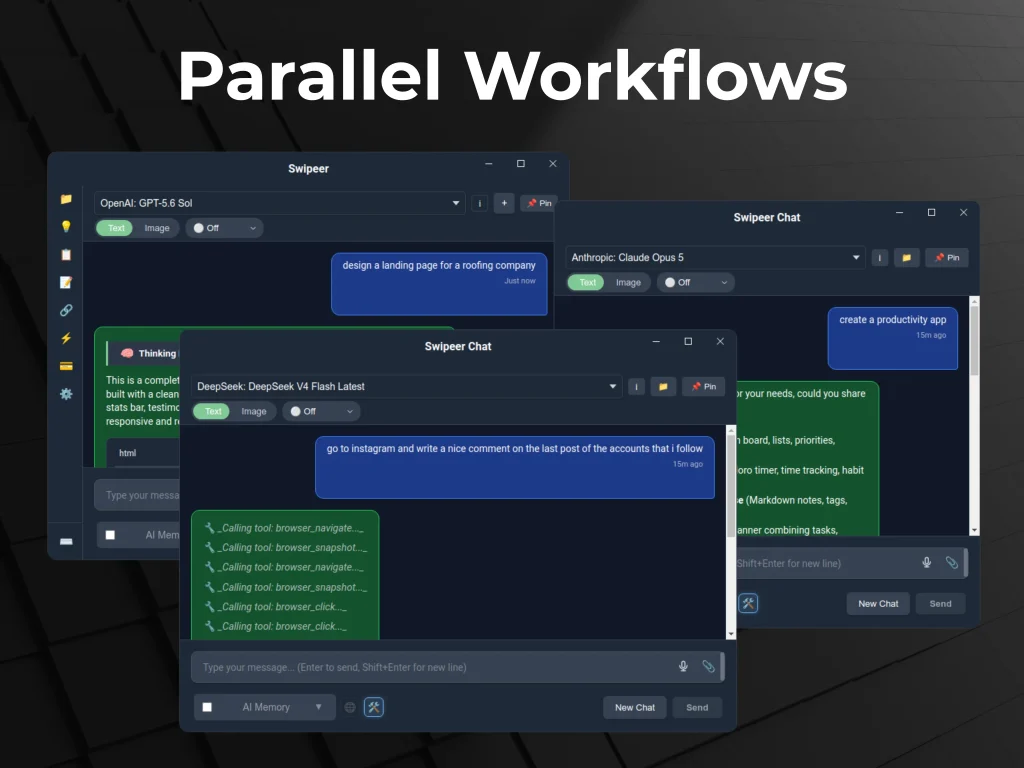This screenshot has height=768, width=1024.
Task: Click the "html" code block label in Swipeer
Action: 127,453
